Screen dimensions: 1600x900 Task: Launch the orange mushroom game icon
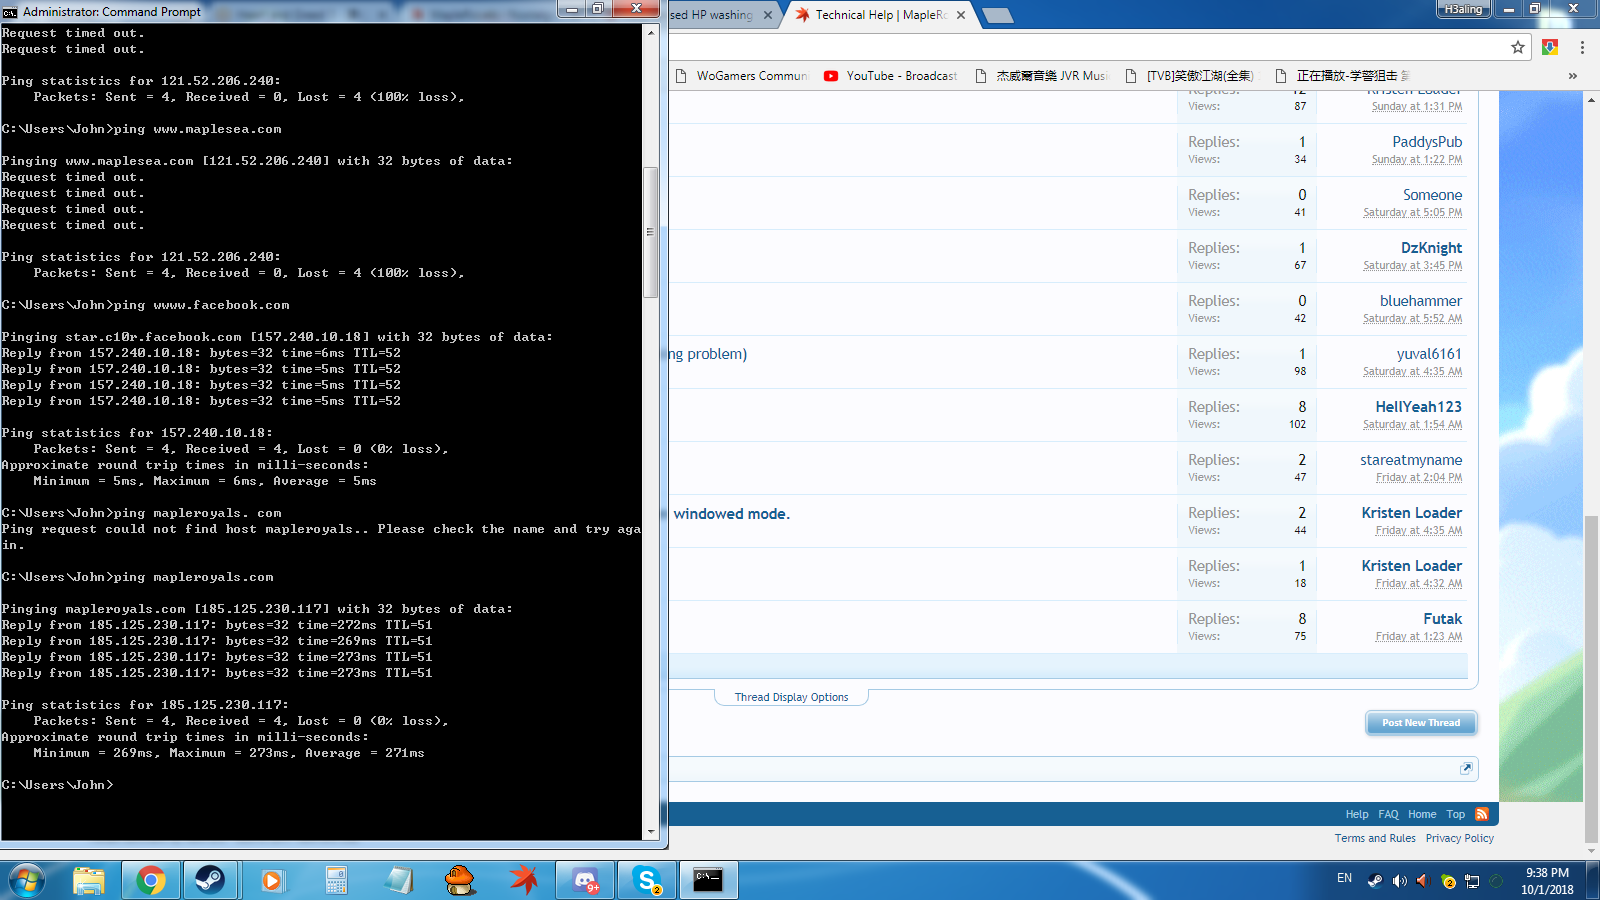pos(460,880)
